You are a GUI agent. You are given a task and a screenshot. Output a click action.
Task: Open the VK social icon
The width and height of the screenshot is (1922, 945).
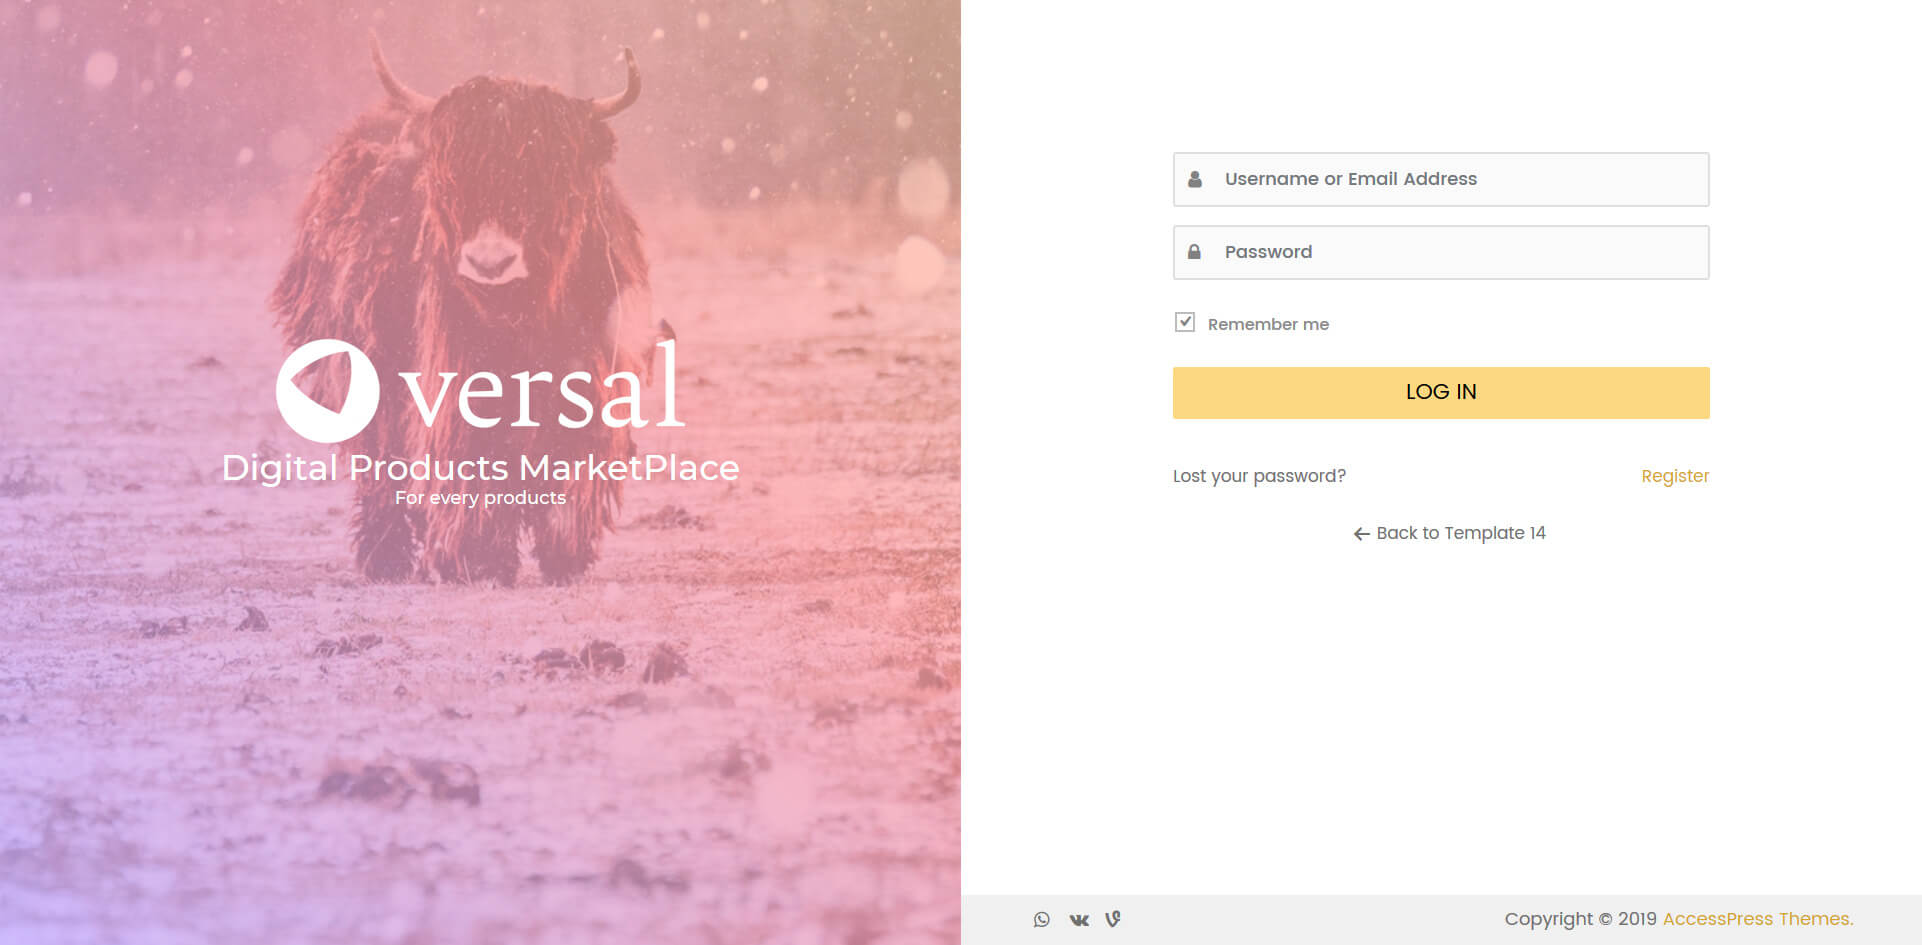(x=1079, y=920)
